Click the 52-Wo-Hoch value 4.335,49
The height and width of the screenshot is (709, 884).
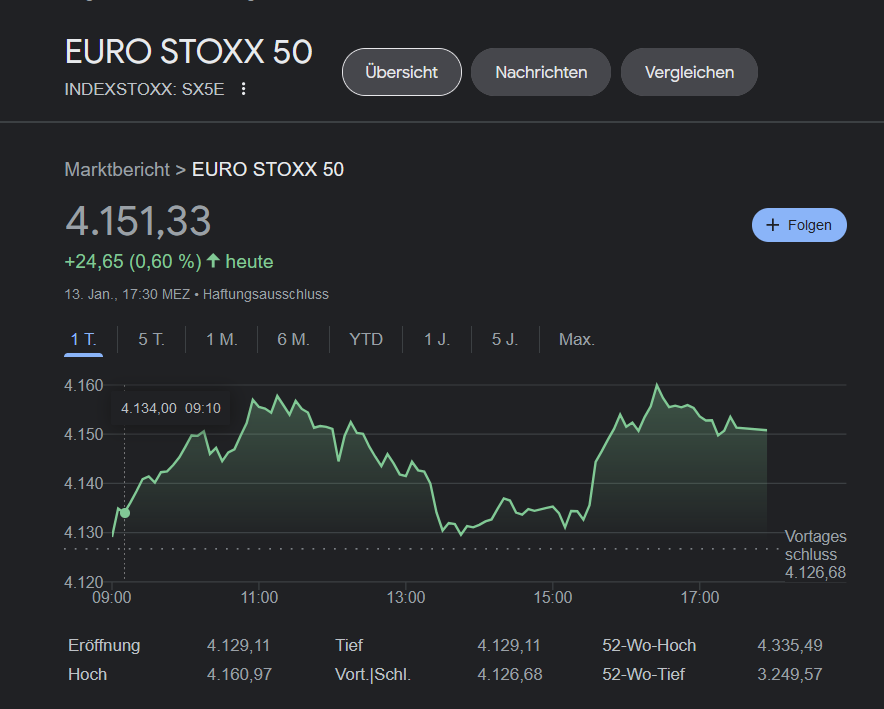[x=790, y=645]
